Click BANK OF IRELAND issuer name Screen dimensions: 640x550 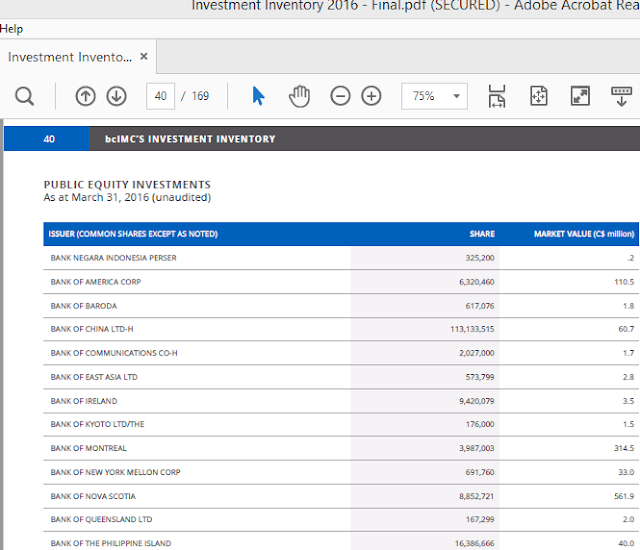pos(84,401)
